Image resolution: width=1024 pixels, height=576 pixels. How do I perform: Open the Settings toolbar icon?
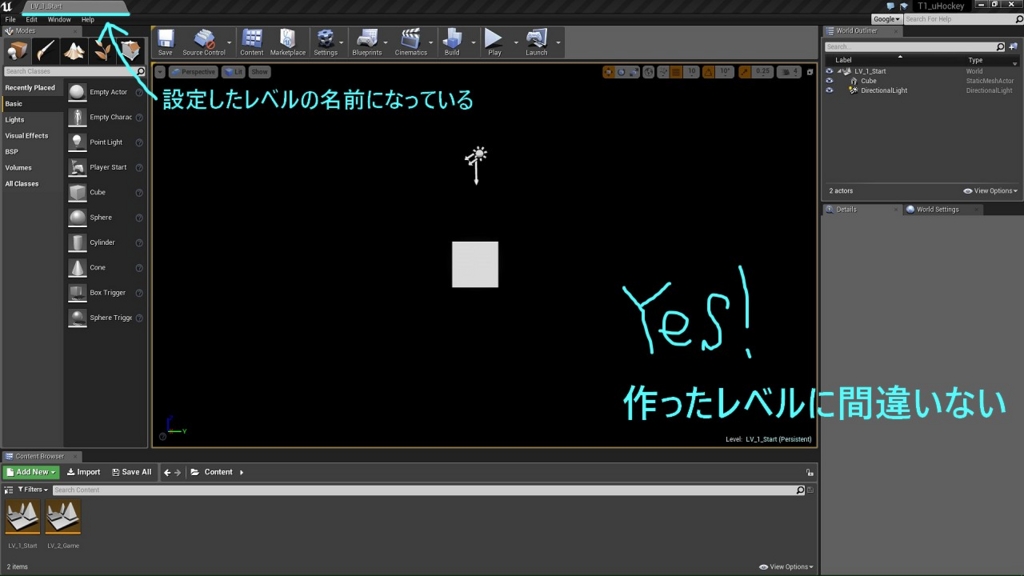(x=325, y=42)
